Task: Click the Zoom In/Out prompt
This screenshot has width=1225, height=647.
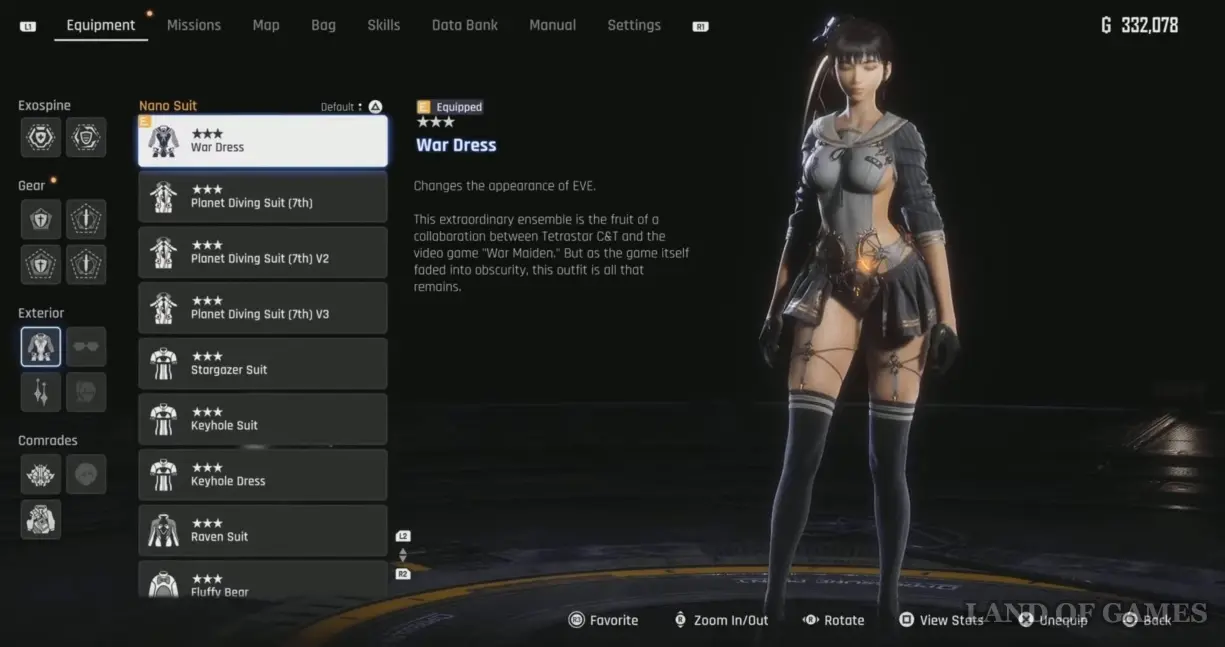Action: click(721, 620)
